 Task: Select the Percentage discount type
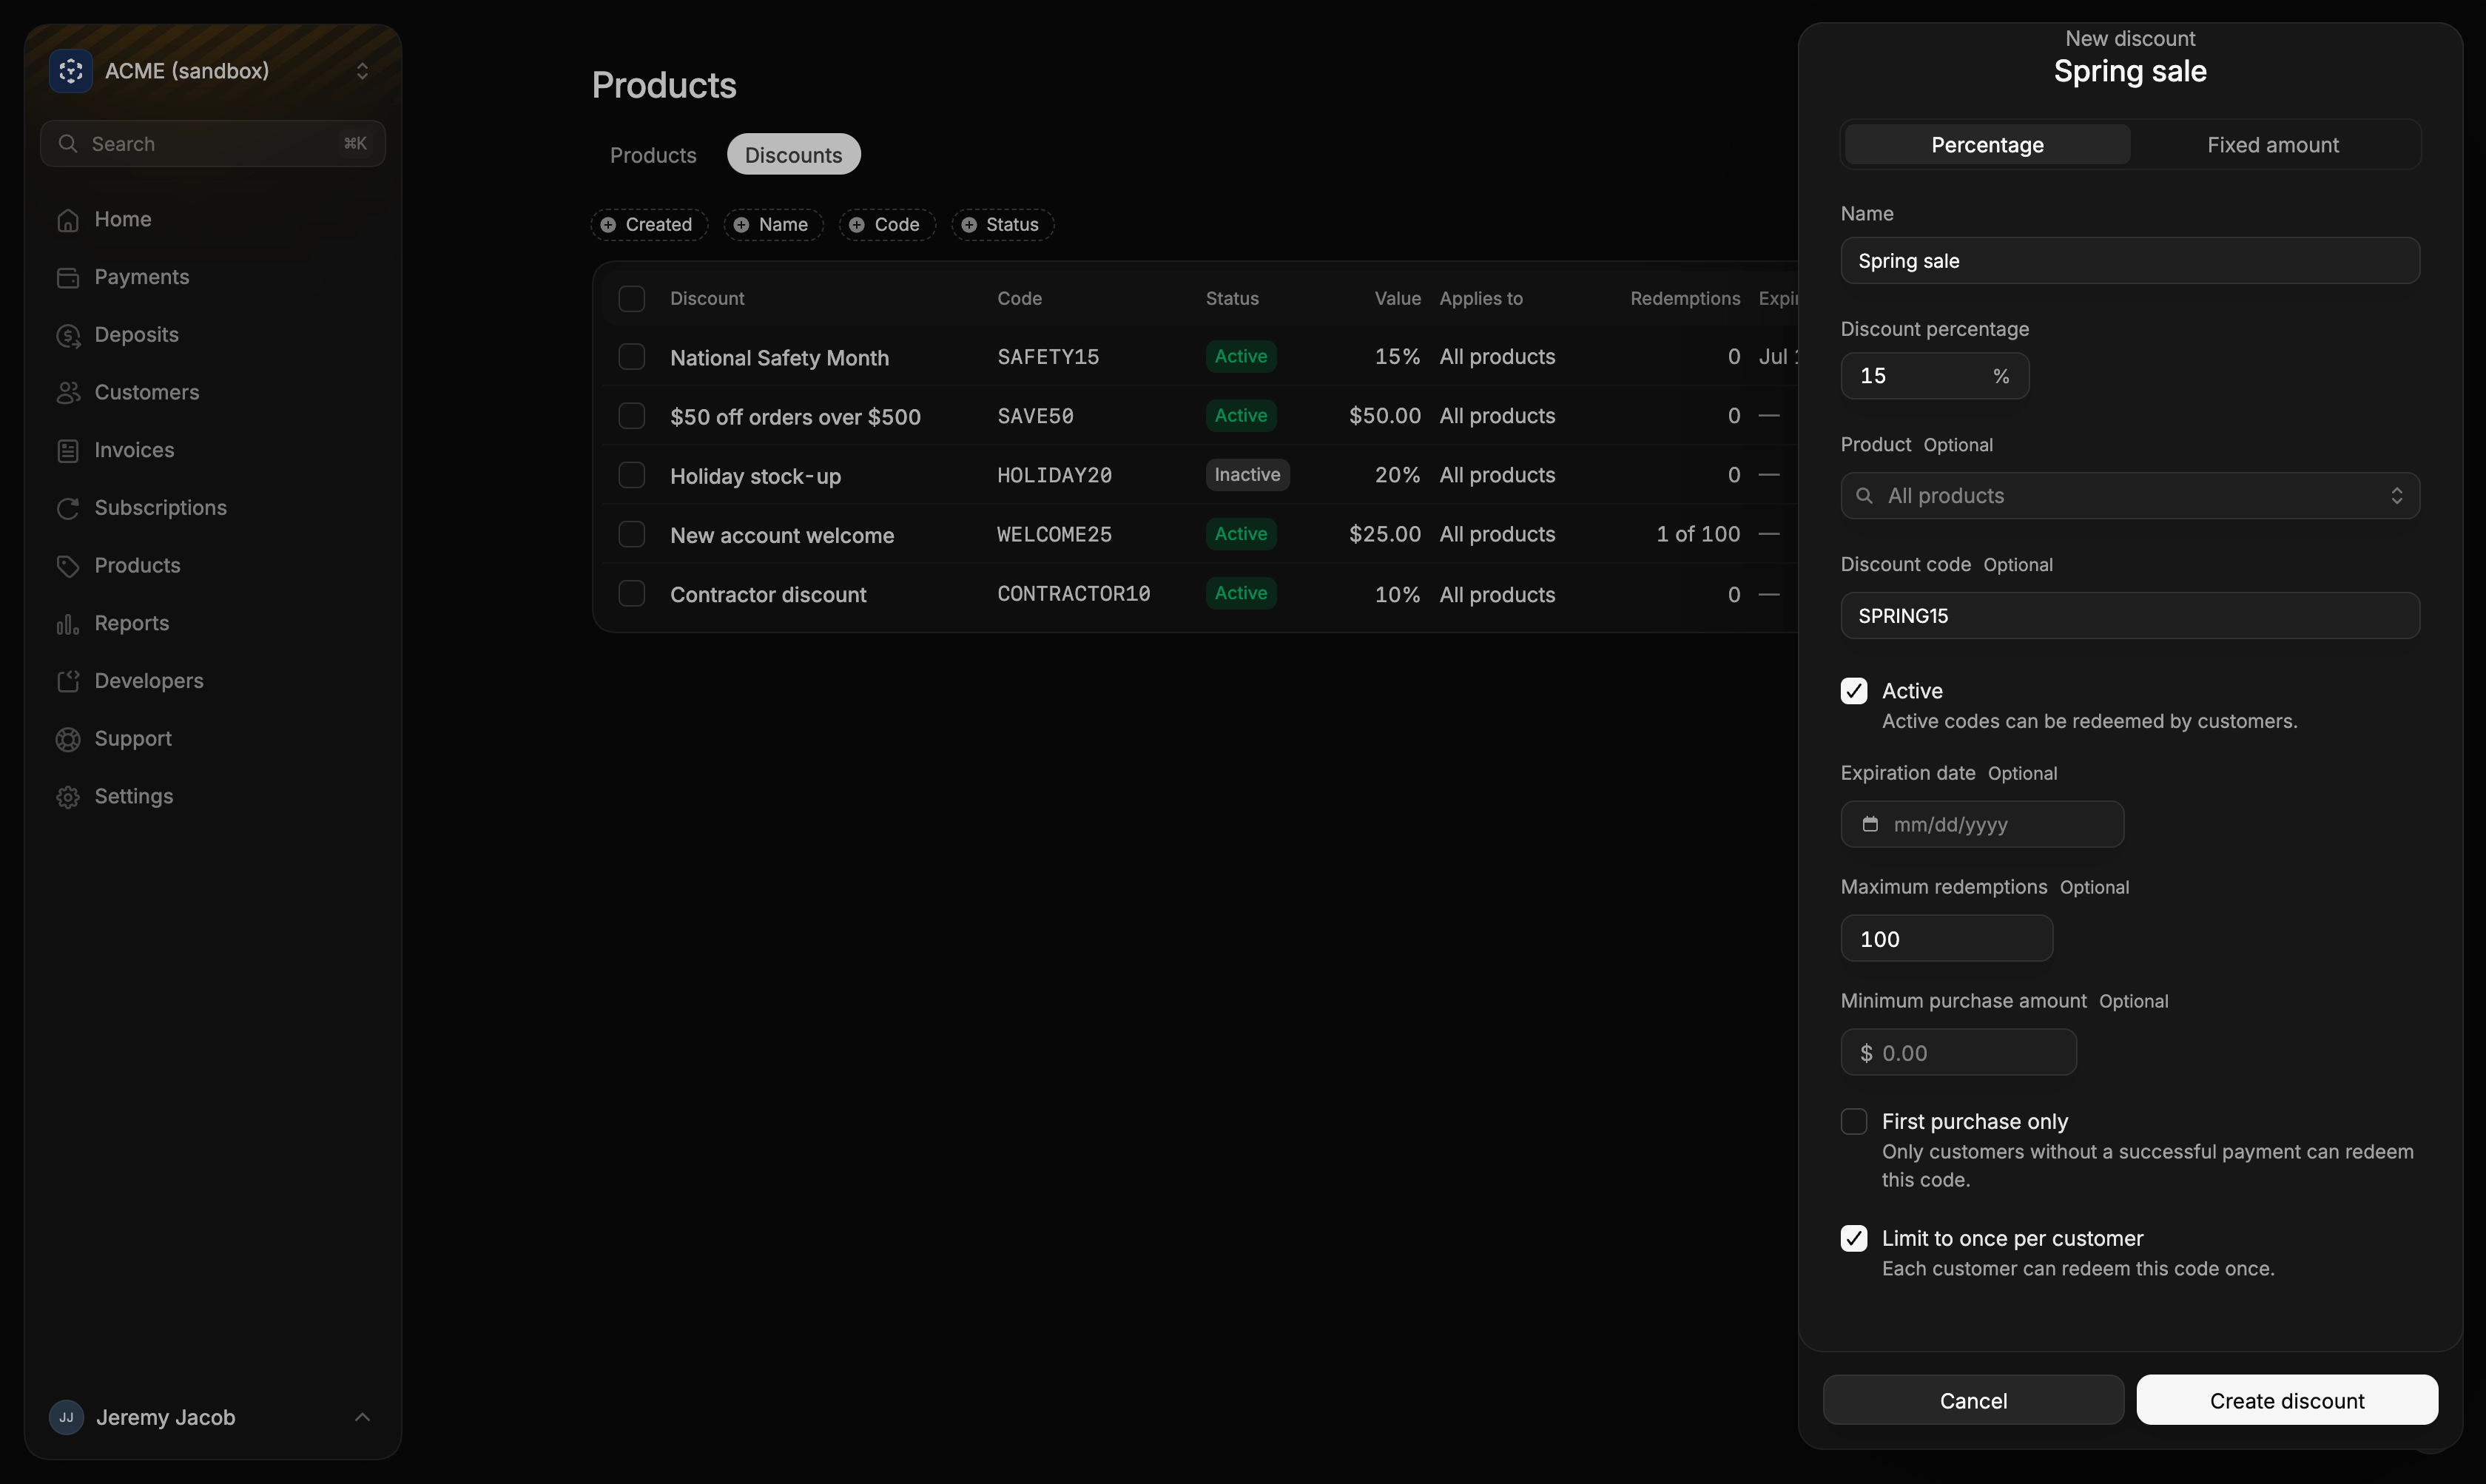1987,145
